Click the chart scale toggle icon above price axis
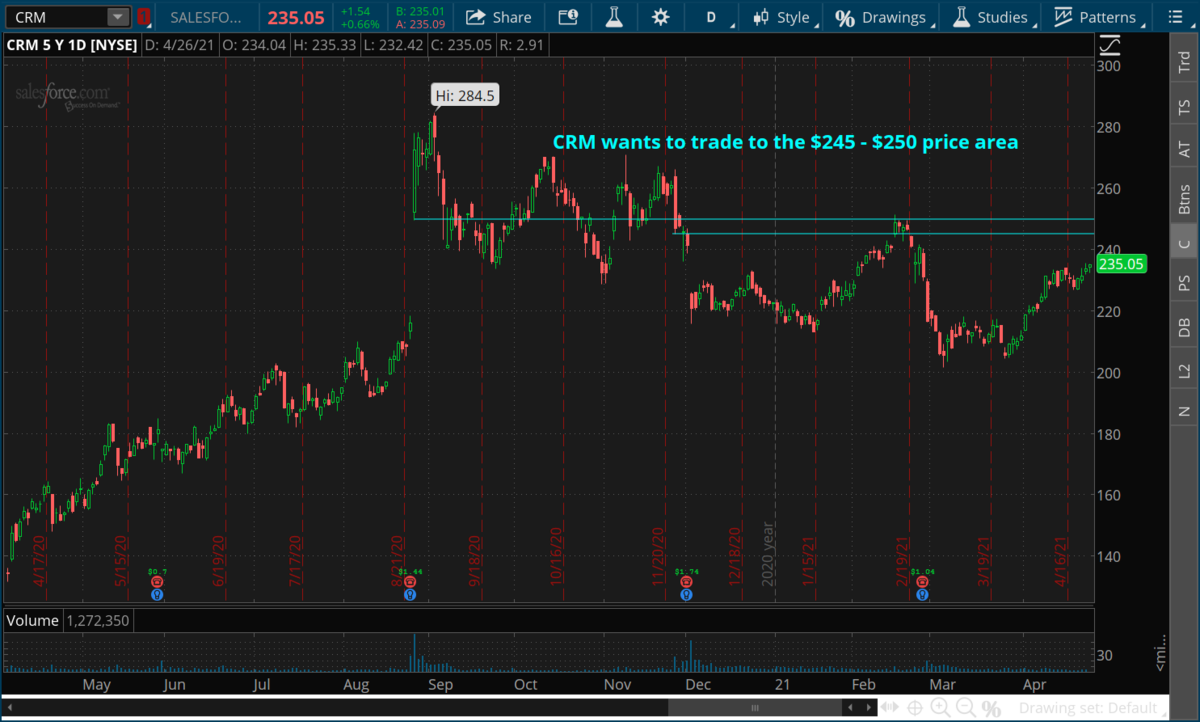 point(1108,46)
